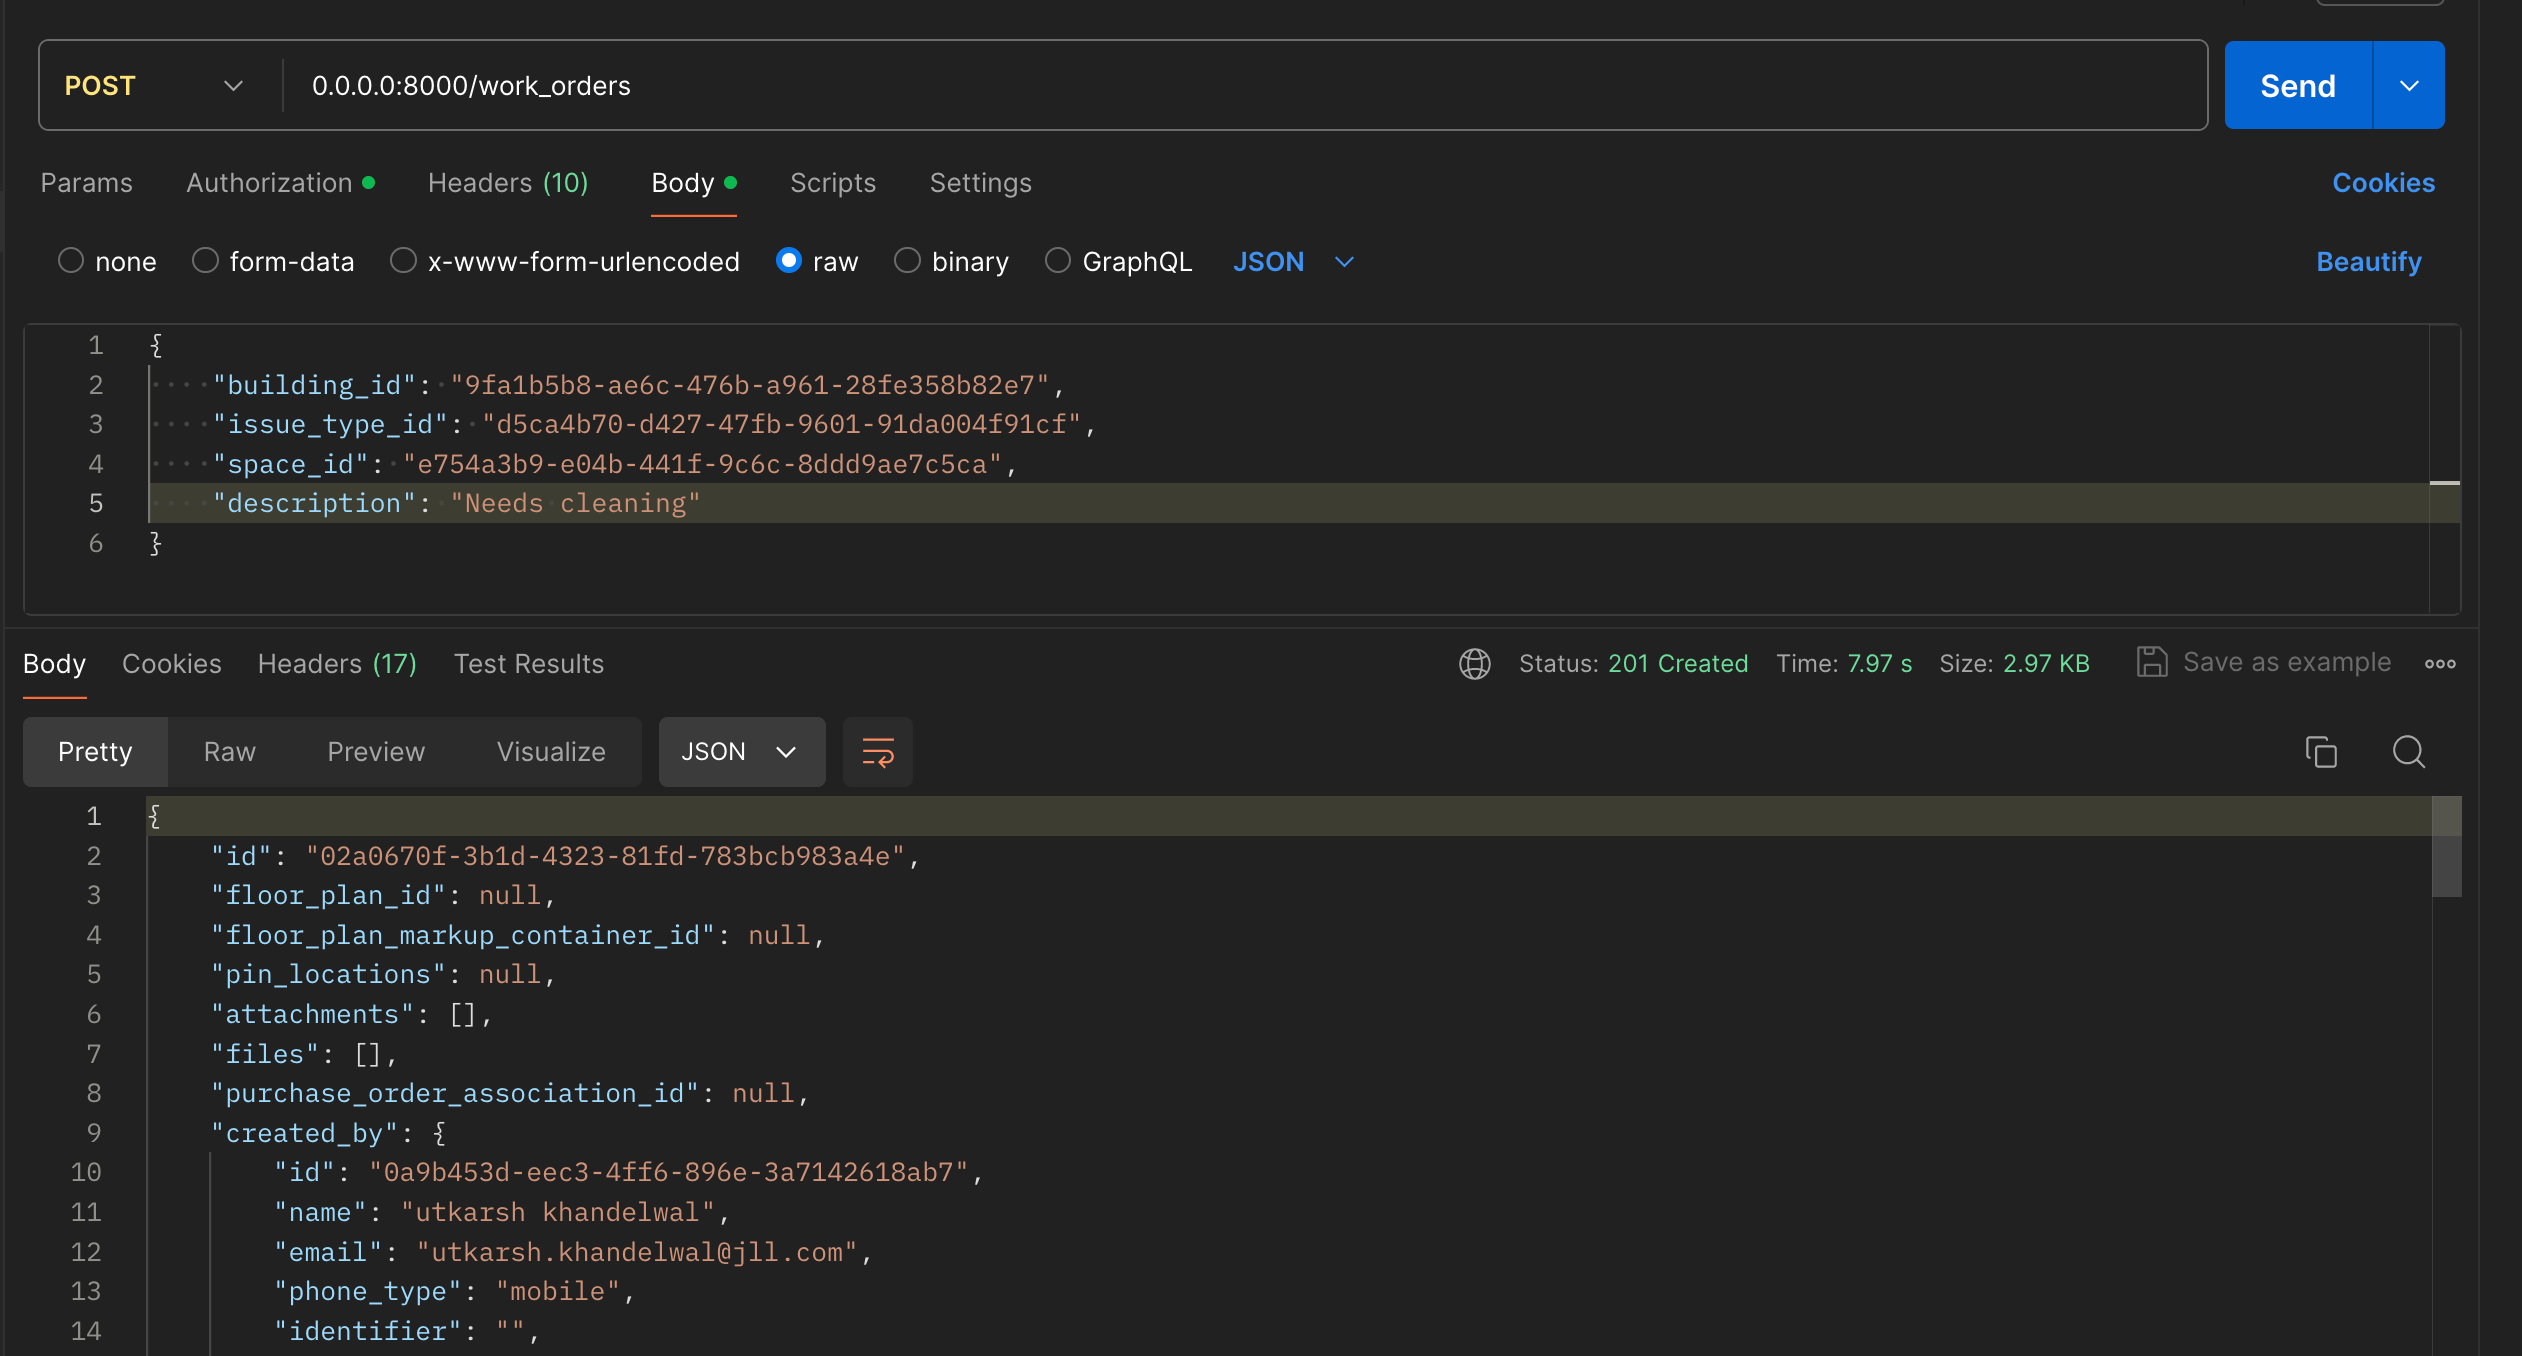Click the "identifier" line in response
Screen dimensions: 2522x1356
(407, 1332)
